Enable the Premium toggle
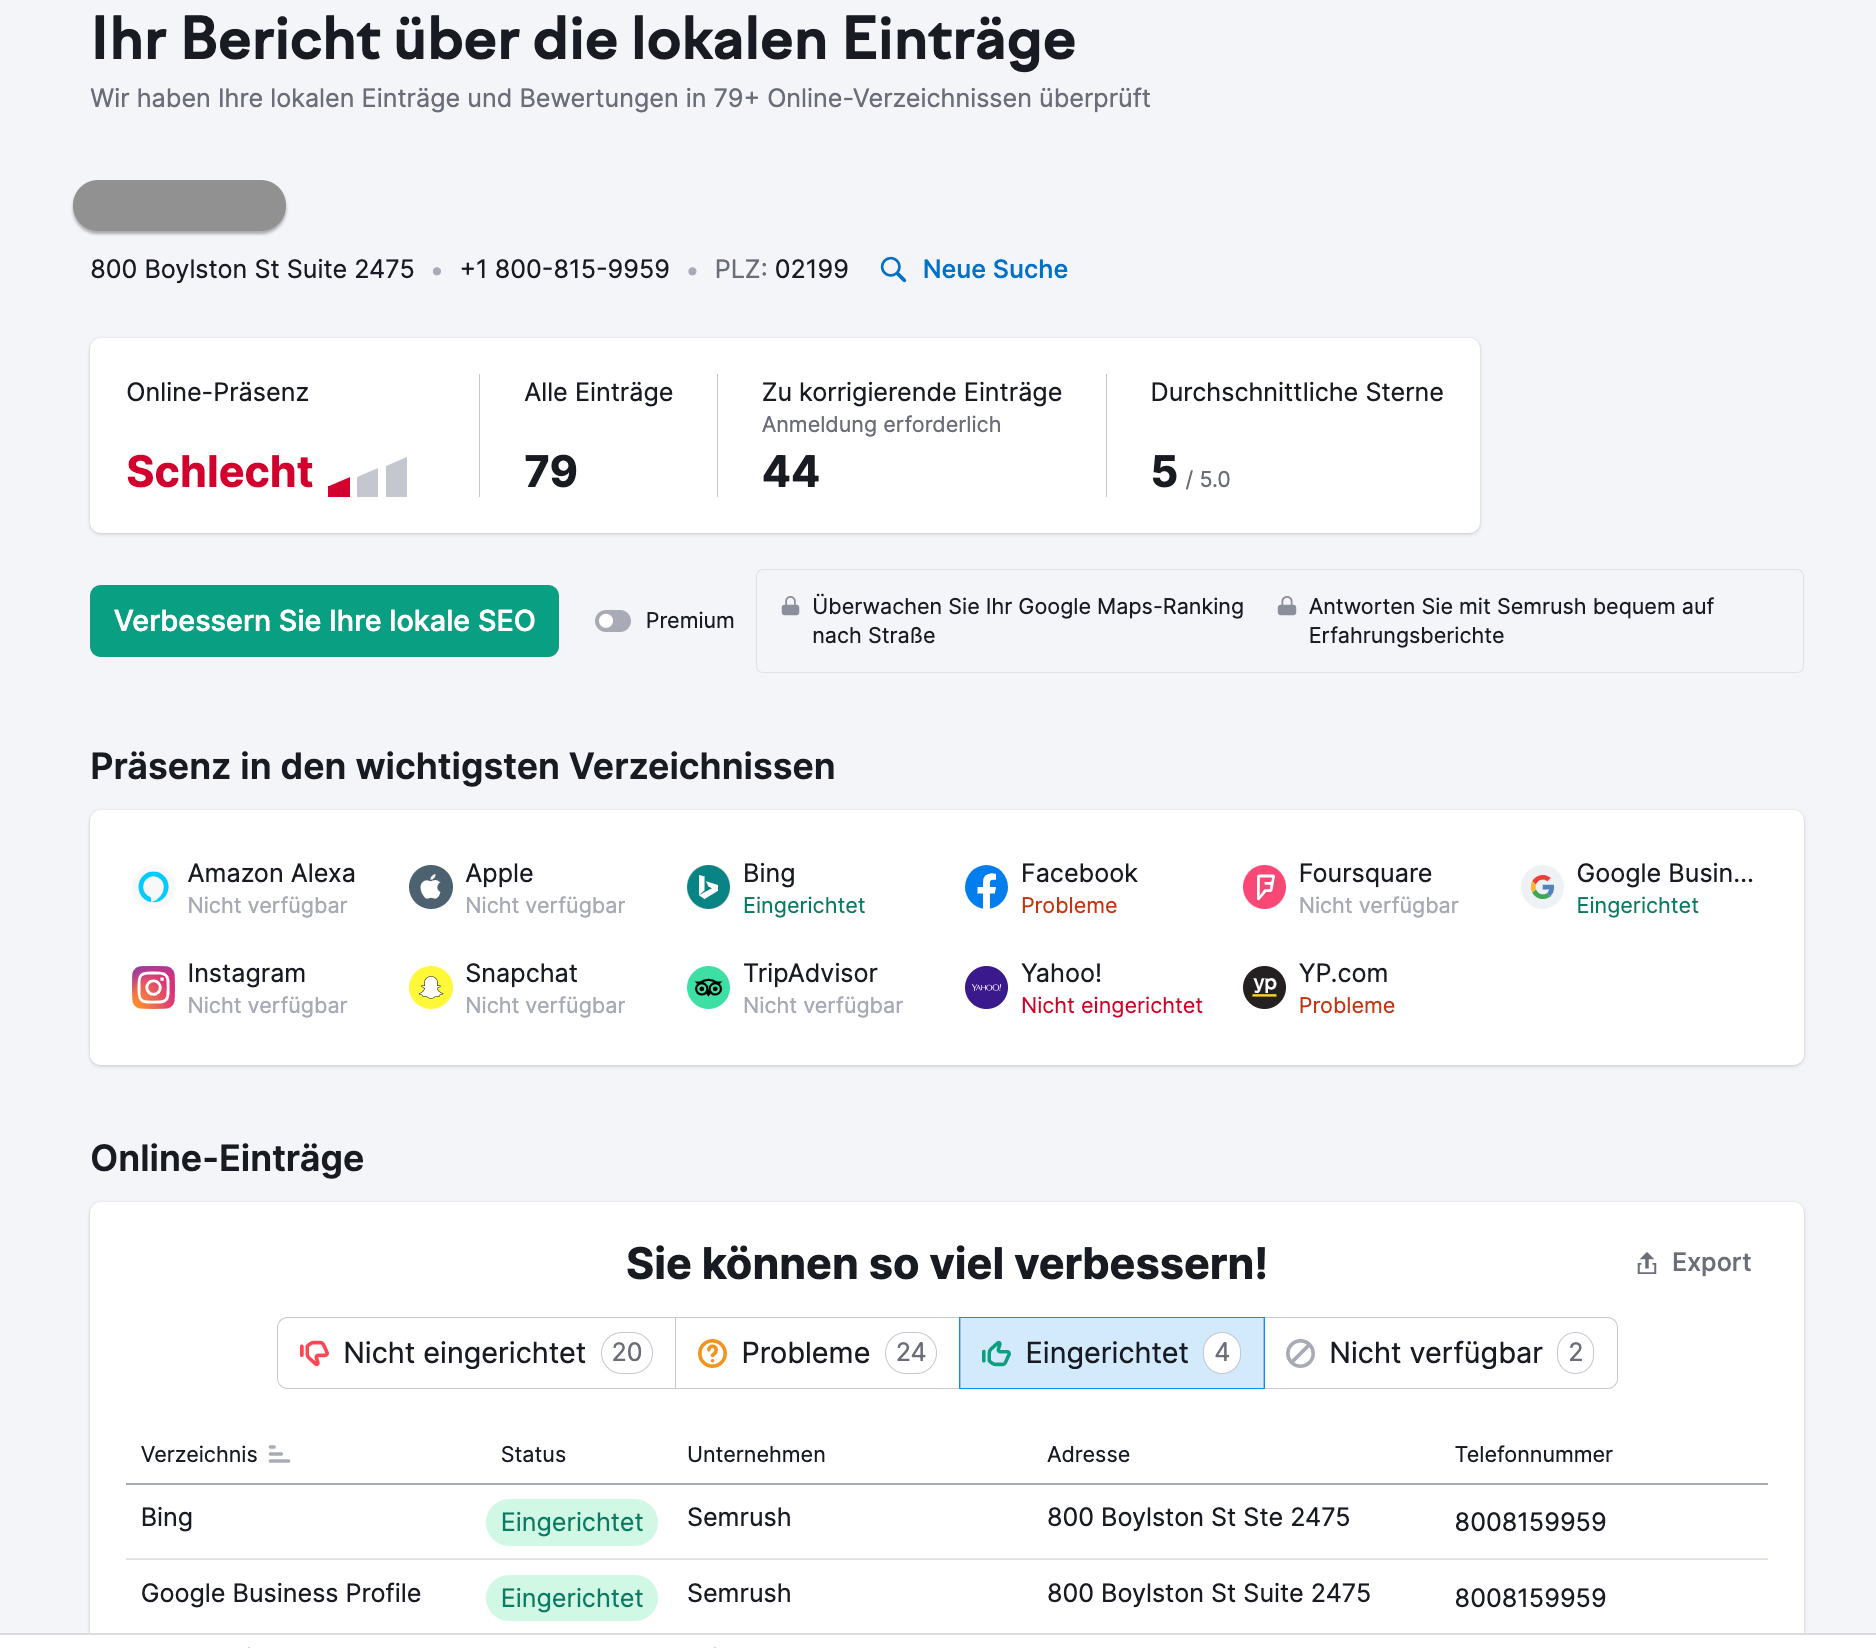The width and height of the screenshot is (1876, 1648). pyautogui.click(x=613, y=621)
